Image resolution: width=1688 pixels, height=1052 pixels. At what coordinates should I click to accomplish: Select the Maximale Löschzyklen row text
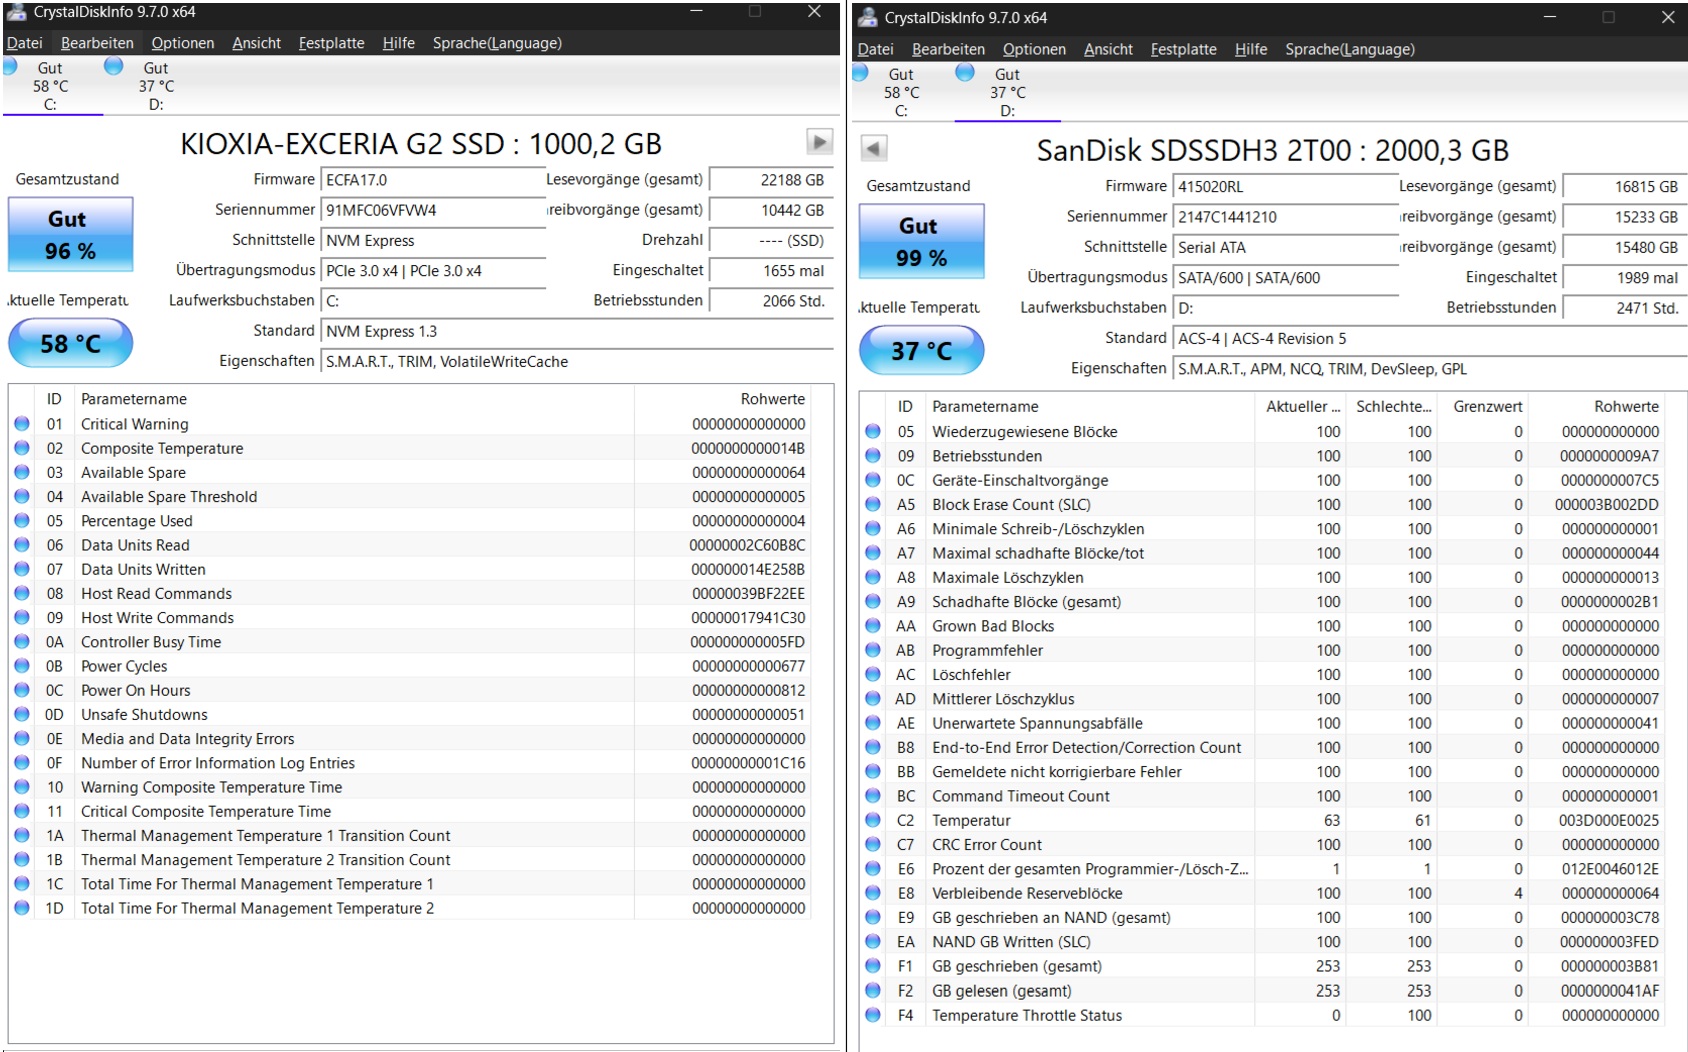1008,577
